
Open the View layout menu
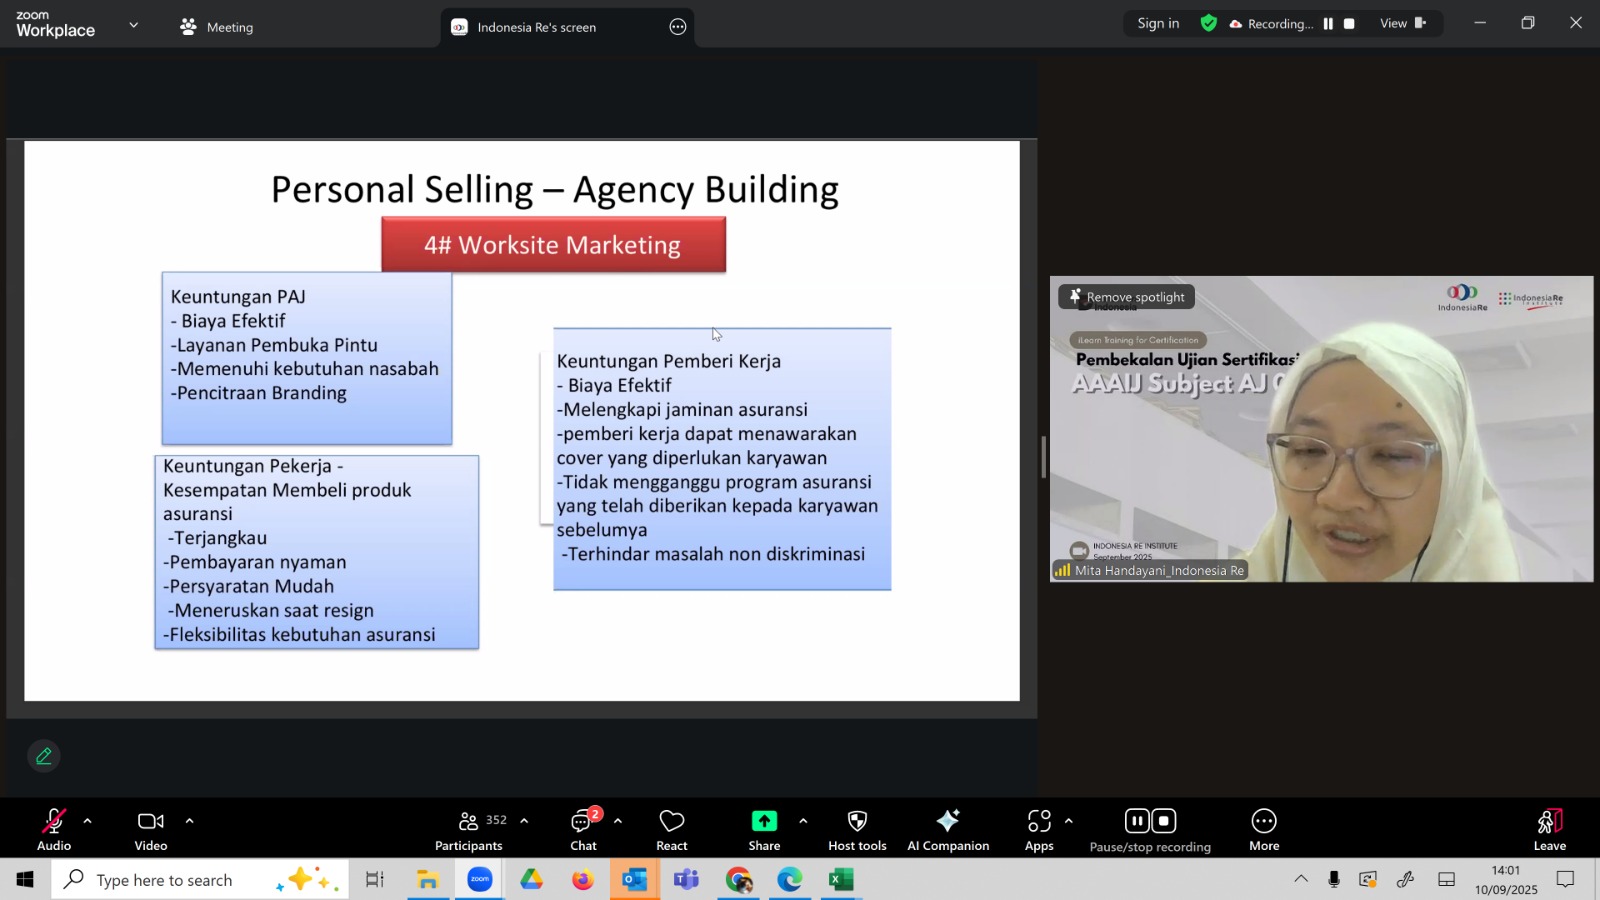[1402, 23]
